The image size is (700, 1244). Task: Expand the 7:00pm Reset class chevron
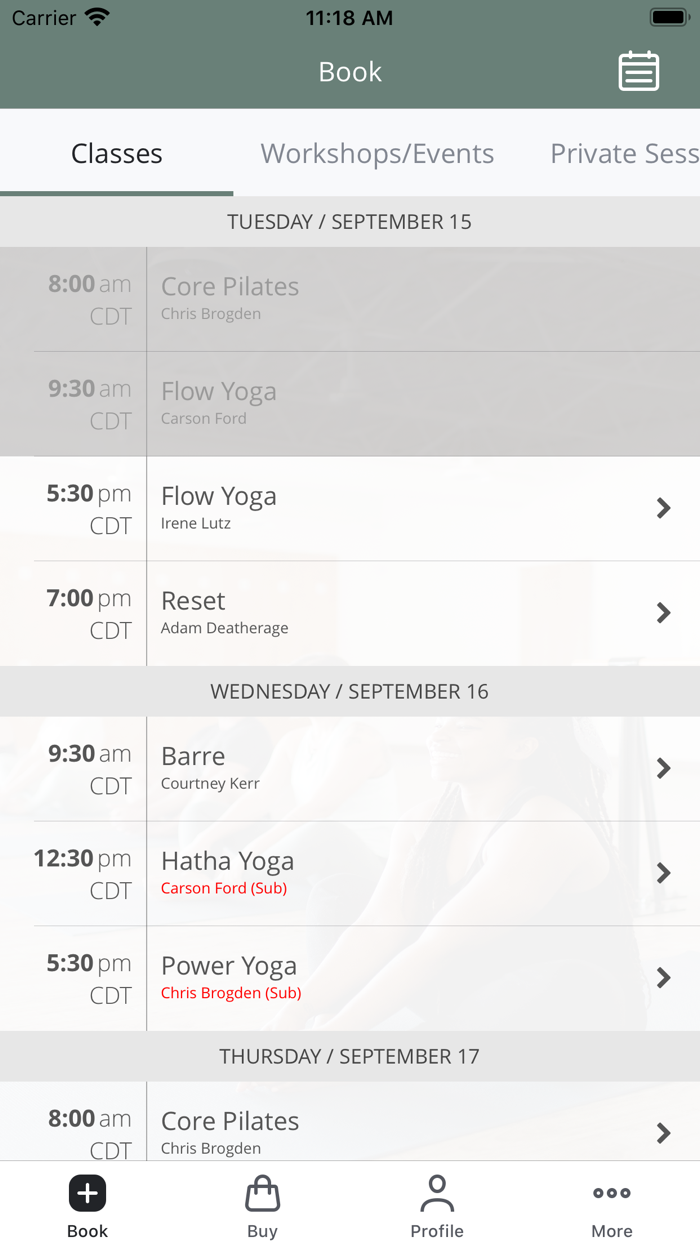[663, 613]
